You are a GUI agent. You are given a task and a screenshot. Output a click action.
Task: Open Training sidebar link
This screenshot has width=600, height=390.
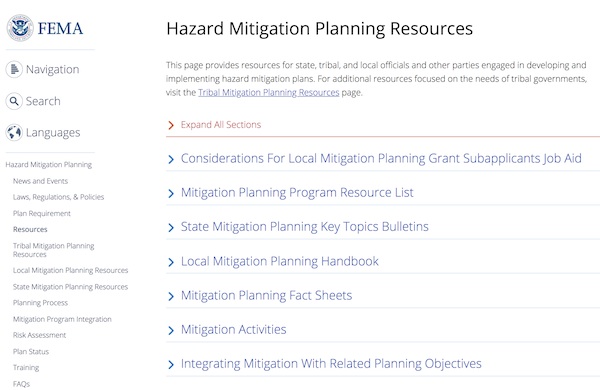26,367
